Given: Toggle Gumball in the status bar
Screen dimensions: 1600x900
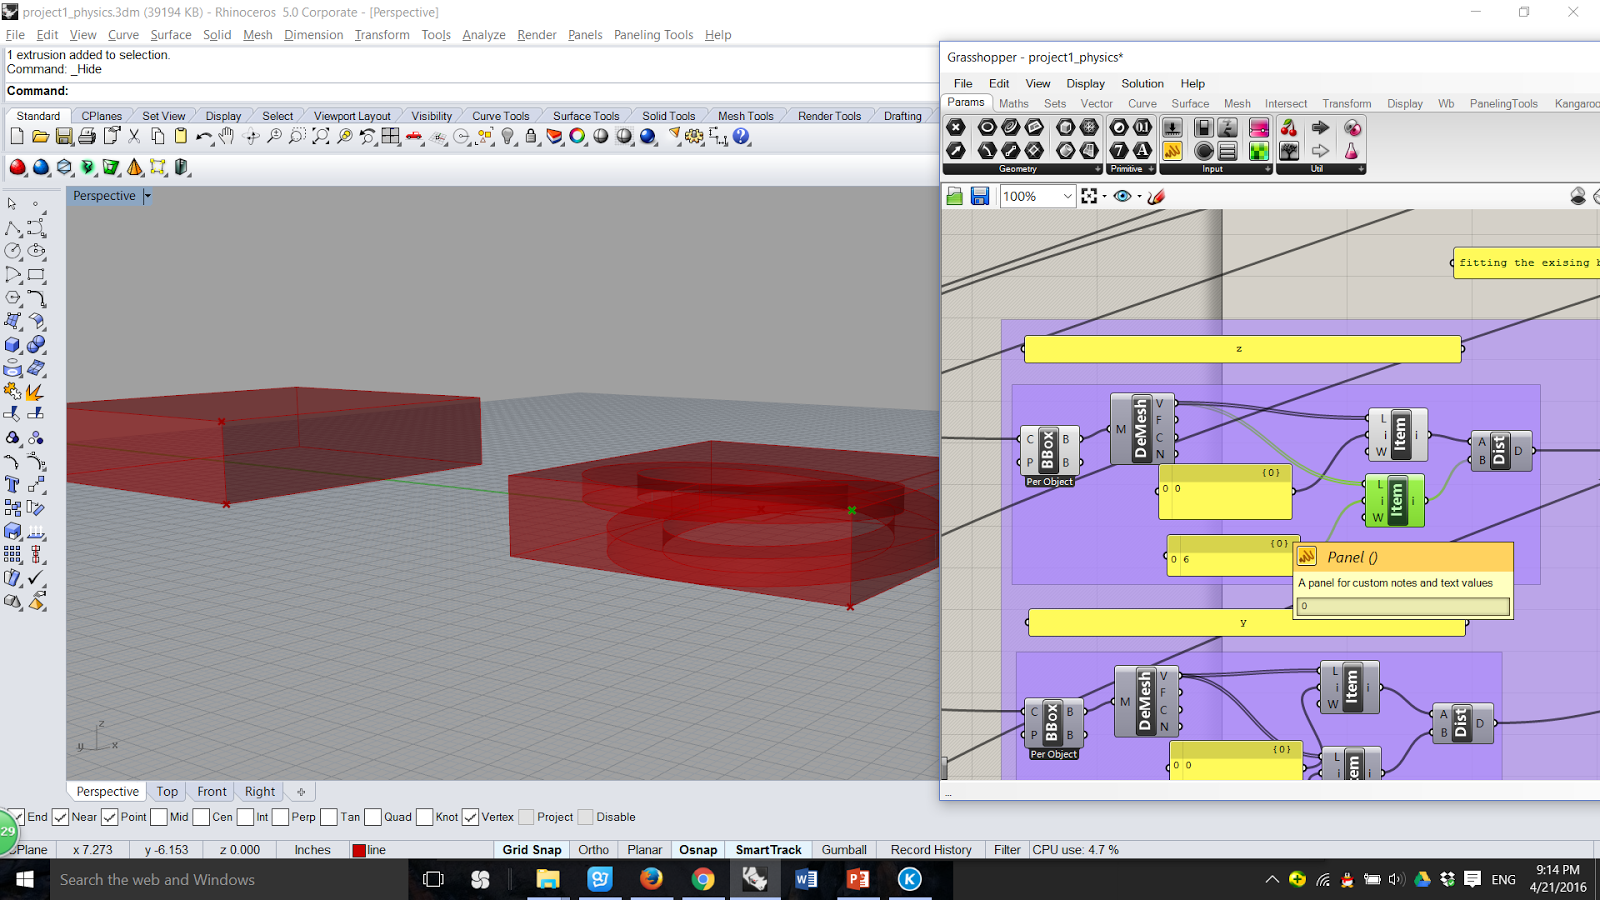Looking at the screenshot, I should pyautogui.click(x=843, y=849).
